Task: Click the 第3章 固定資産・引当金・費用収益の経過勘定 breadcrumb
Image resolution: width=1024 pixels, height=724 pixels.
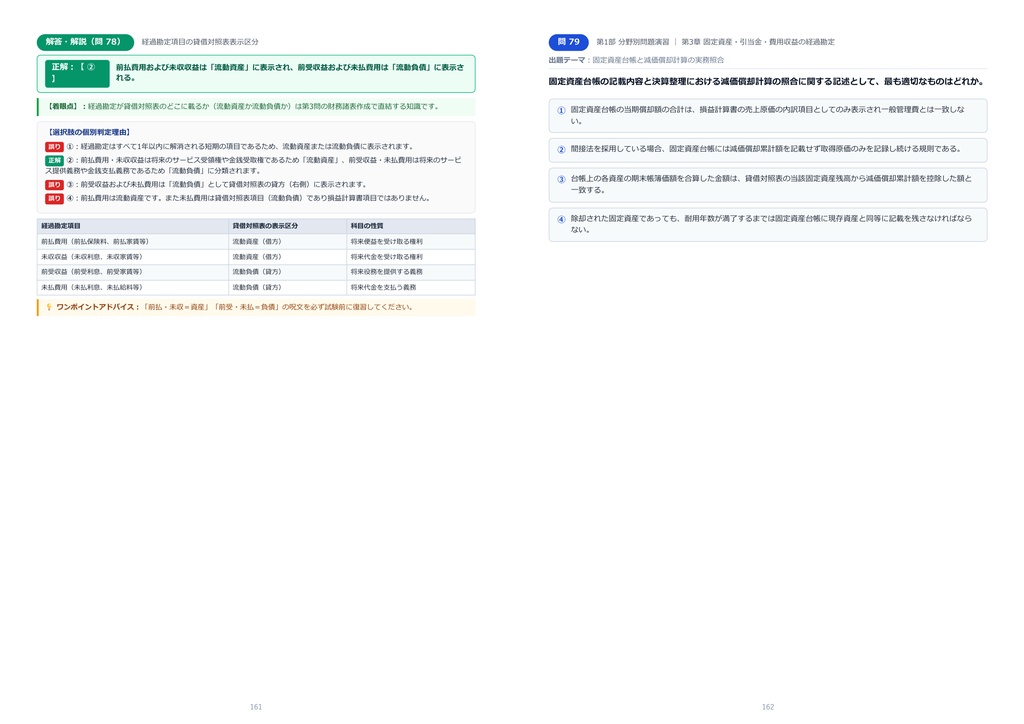Action: 758,42
